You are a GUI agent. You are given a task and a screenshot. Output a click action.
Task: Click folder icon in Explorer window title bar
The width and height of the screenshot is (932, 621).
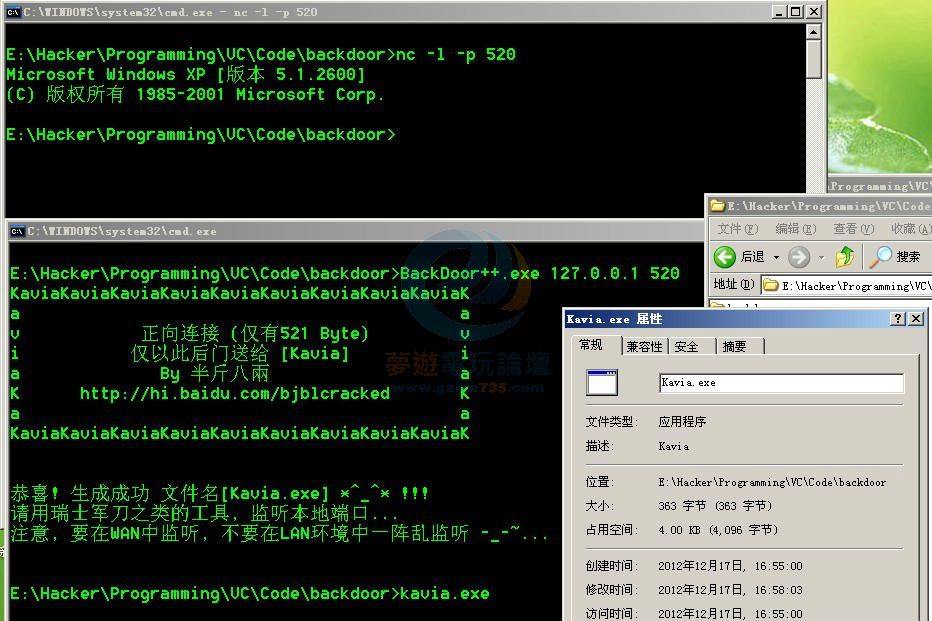pos(718,206)
